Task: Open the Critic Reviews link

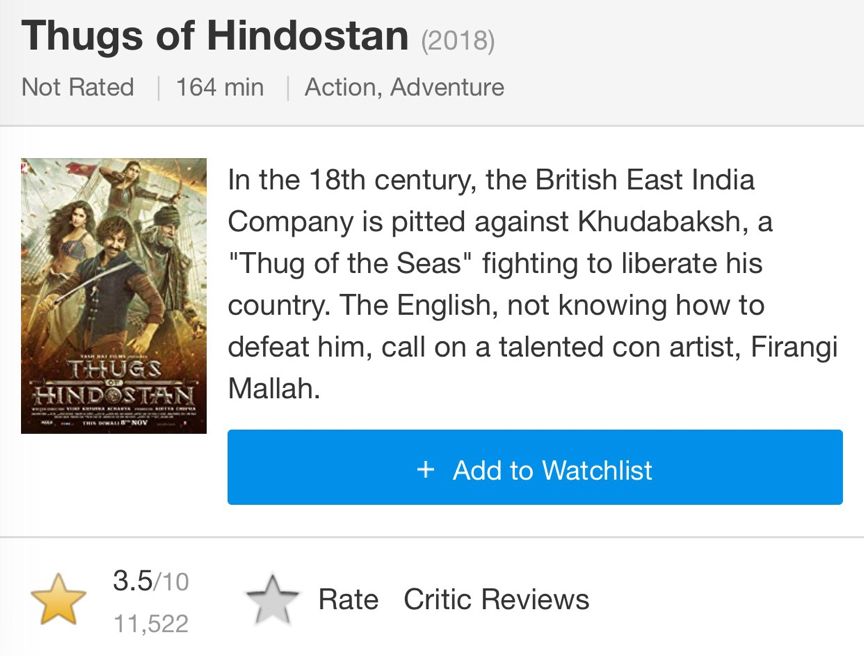Action: [x=496, y=600]
